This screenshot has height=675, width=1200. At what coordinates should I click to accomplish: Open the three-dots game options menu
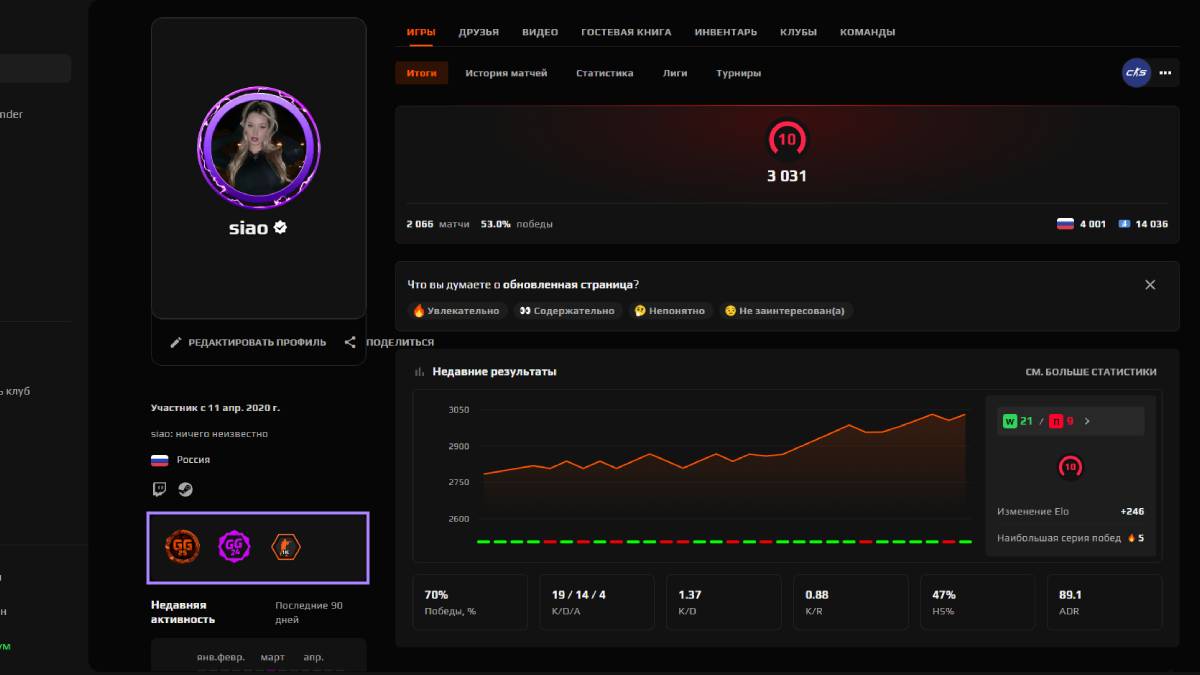1165,73
